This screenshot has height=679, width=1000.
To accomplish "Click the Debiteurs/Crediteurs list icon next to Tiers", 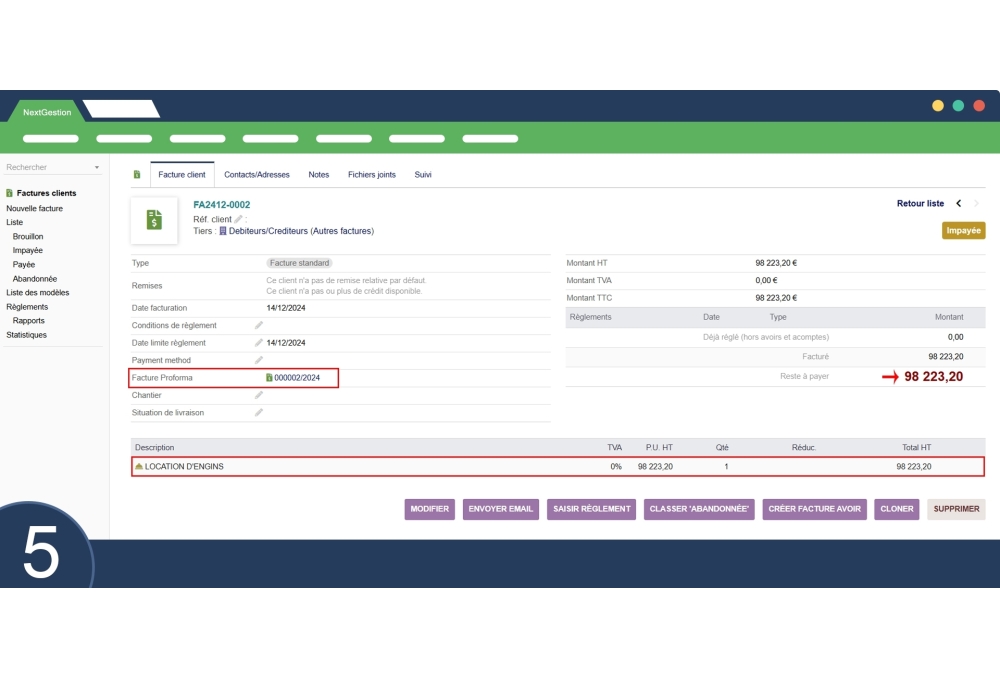I will pyautogui.click(x=225, y=231).
